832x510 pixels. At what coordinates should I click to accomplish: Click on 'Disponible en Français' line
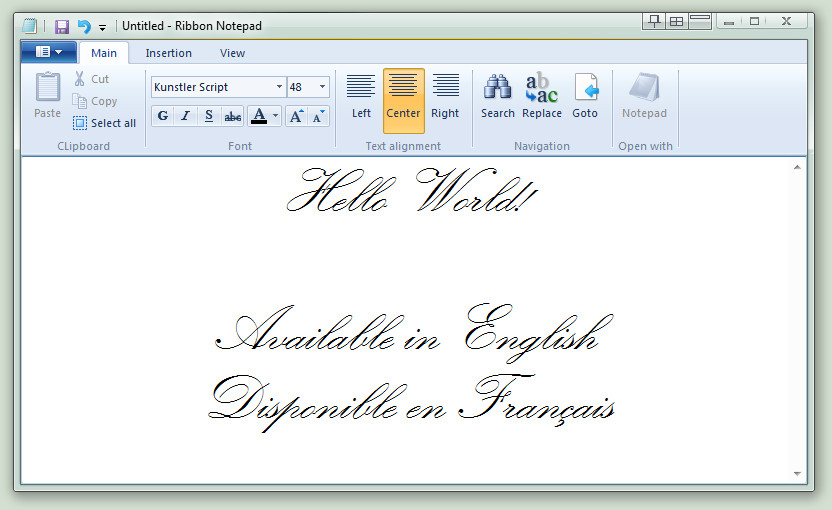412,403
